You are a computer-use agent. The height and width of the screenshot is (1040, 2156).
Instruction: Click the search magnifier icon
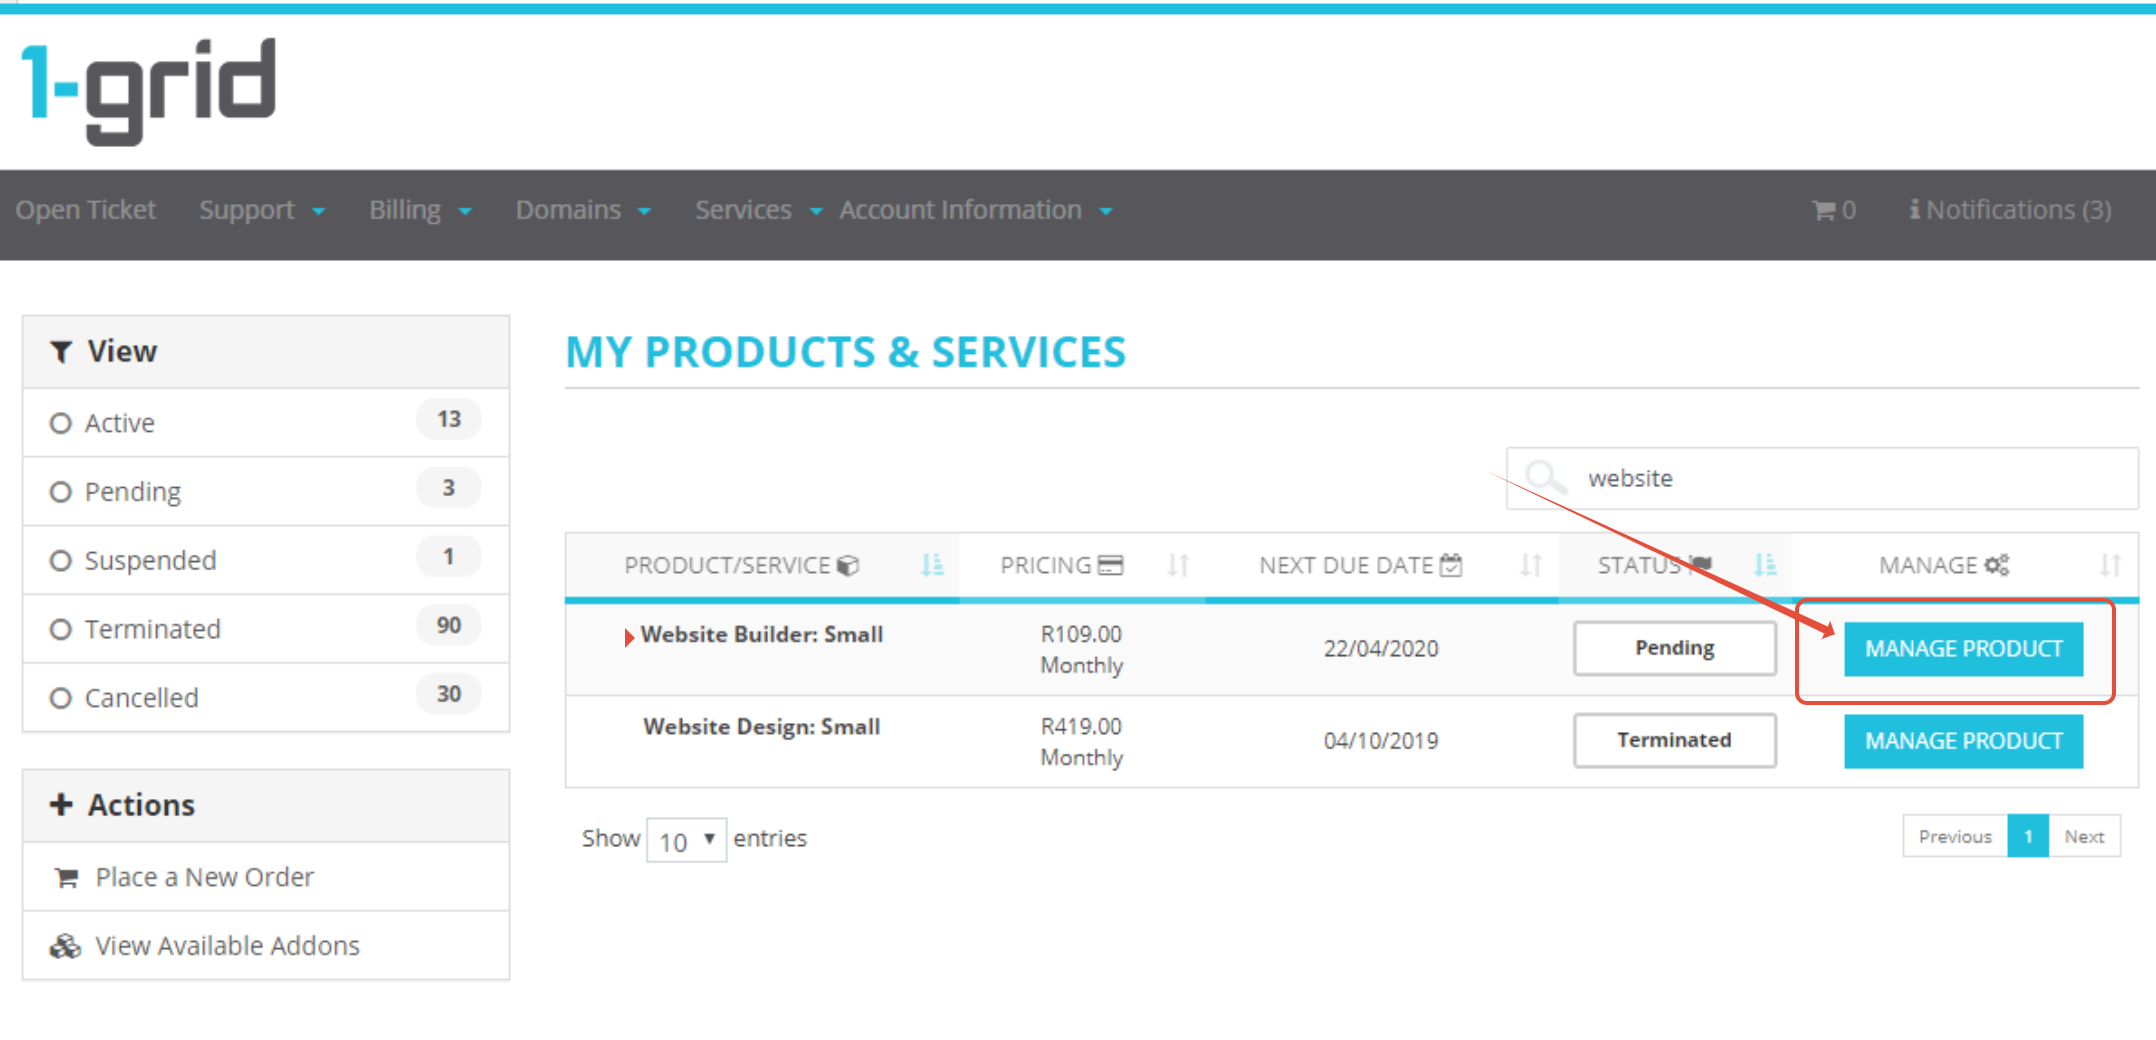[1545, 478]
